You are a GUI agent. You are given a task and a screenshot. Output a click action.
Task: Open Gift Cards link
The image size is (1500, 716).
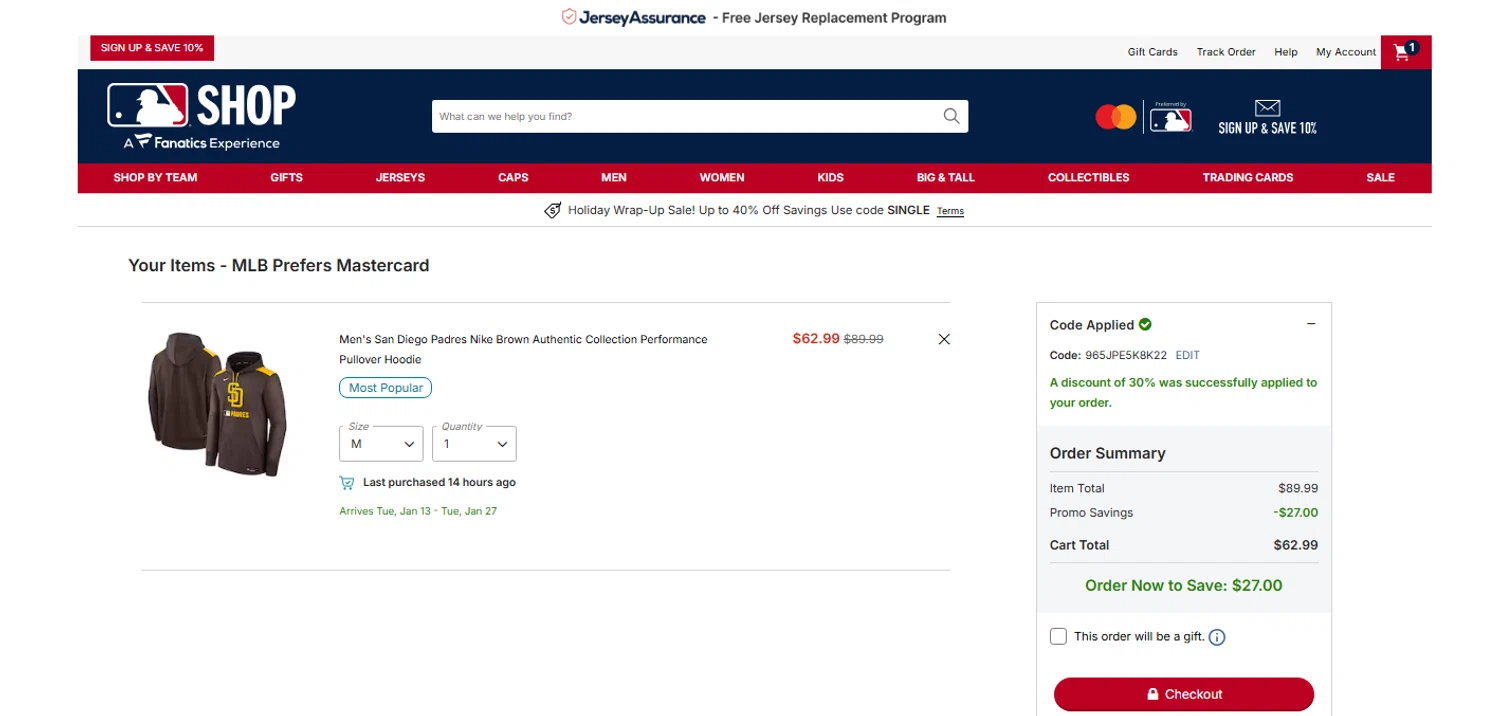tap(1152, 52)
